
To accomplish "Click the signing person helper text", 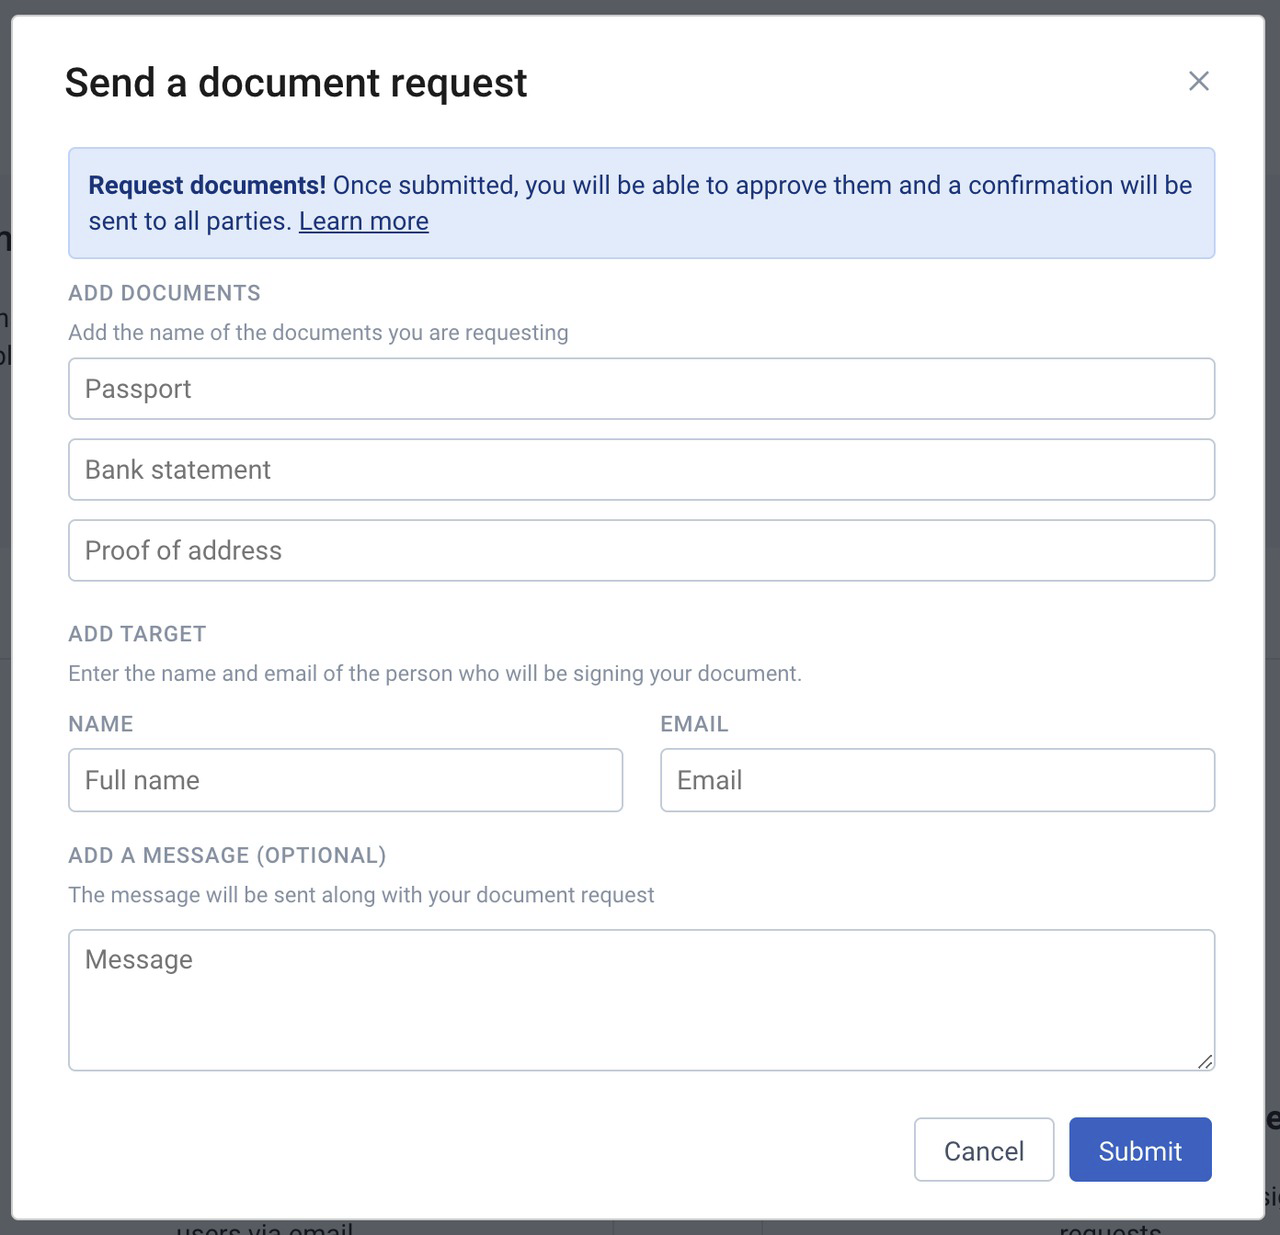I will (434, 674).
